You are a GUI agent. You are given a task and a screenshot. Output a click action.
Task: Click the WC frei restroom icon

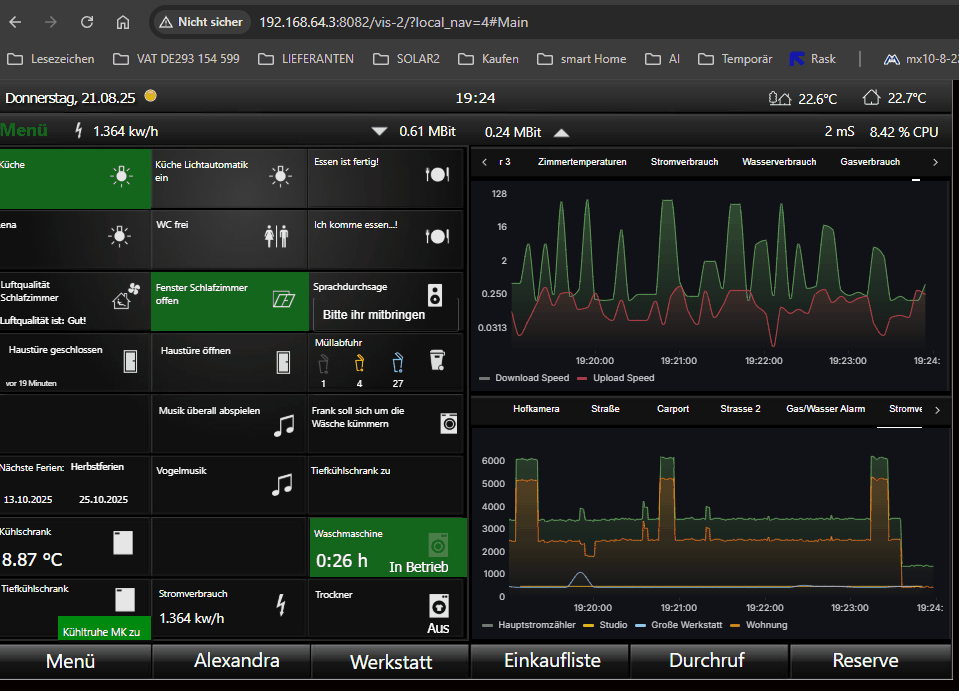click(276, 236)
